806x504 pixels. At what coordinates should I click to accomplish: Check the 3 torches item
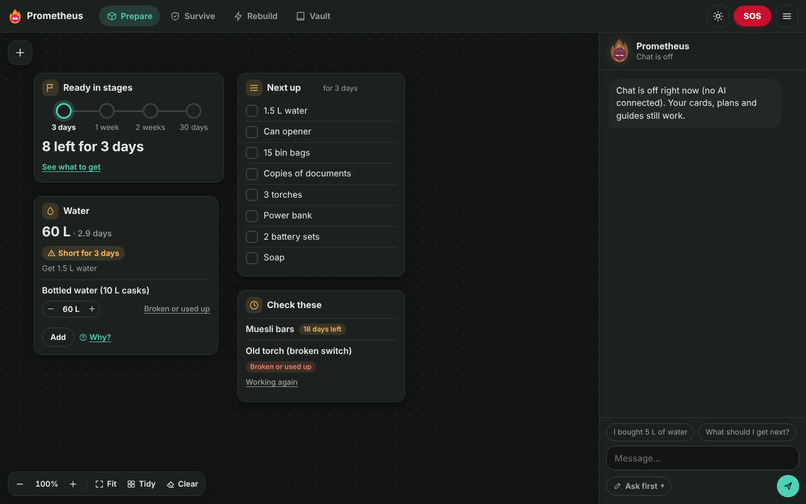coord(252,195)
